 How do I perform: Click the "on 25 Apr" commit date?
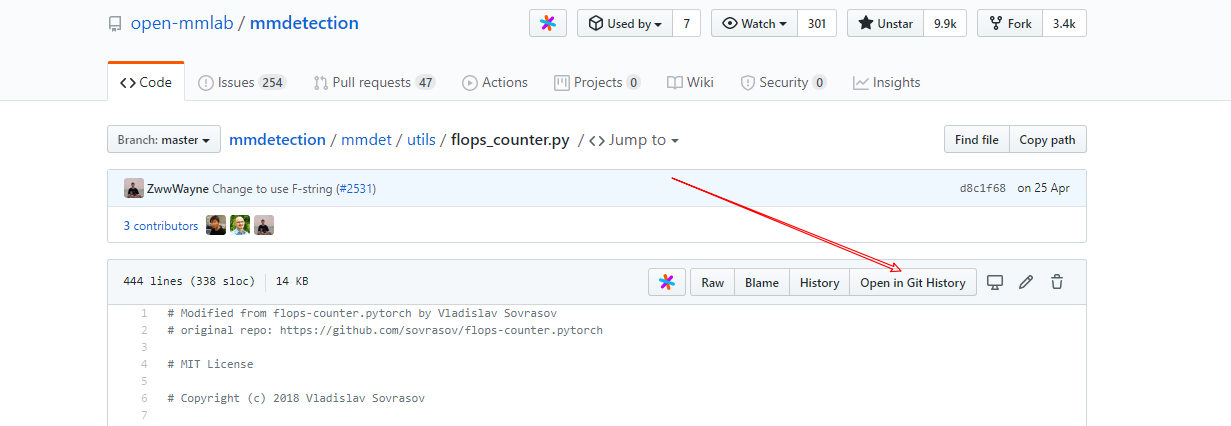point(1044,188)
